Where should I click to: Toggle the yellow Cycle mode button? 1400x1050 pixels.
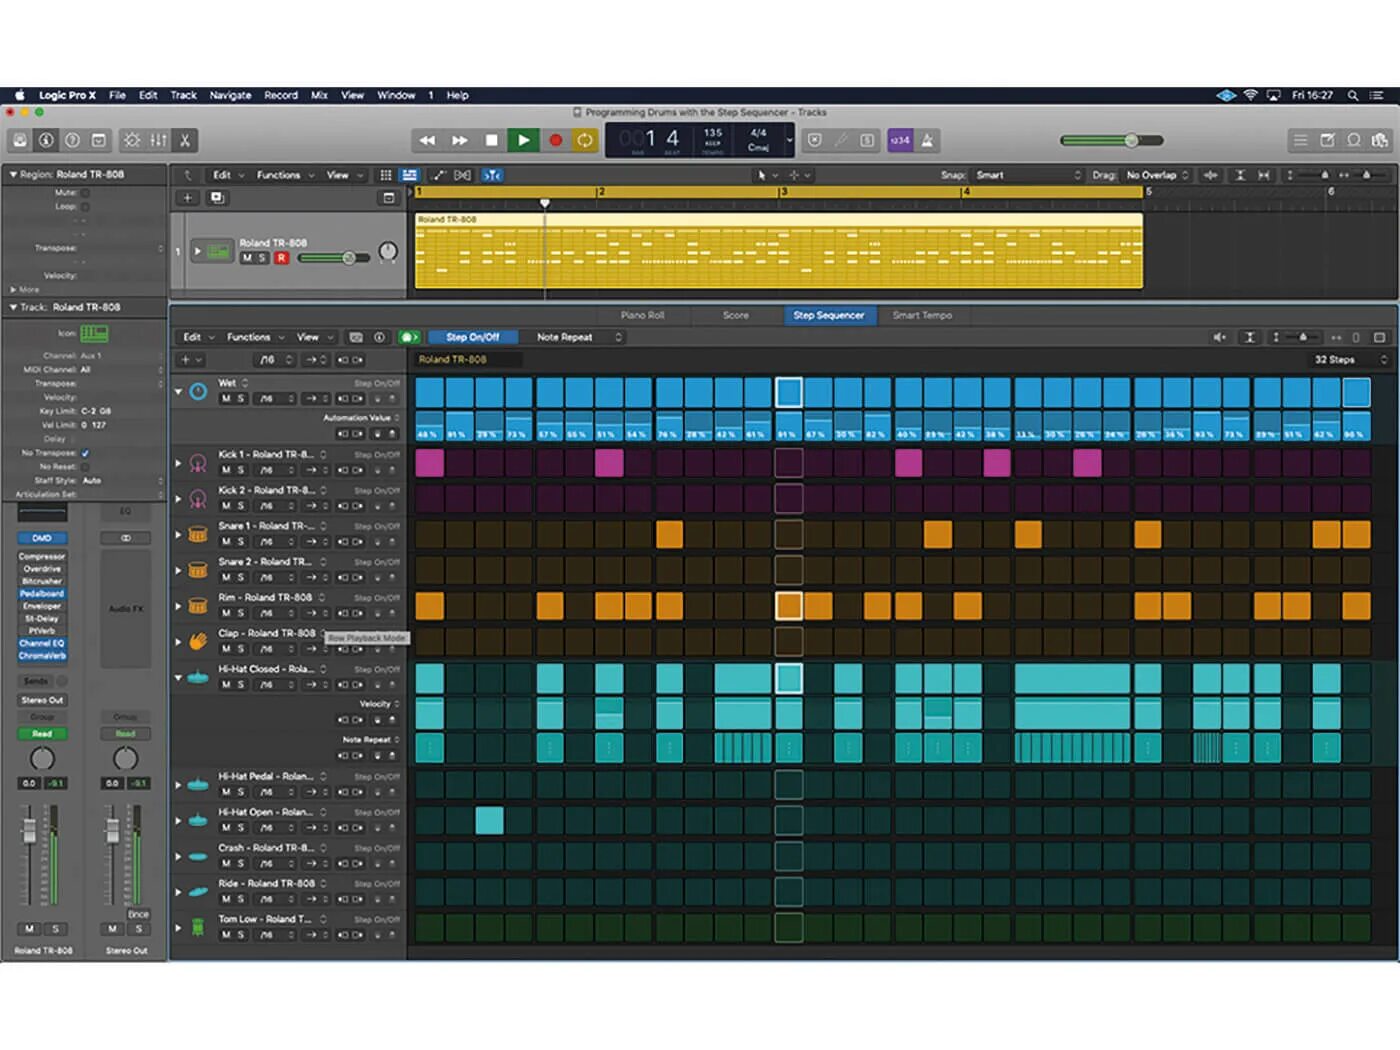click(x=585, y=140)
